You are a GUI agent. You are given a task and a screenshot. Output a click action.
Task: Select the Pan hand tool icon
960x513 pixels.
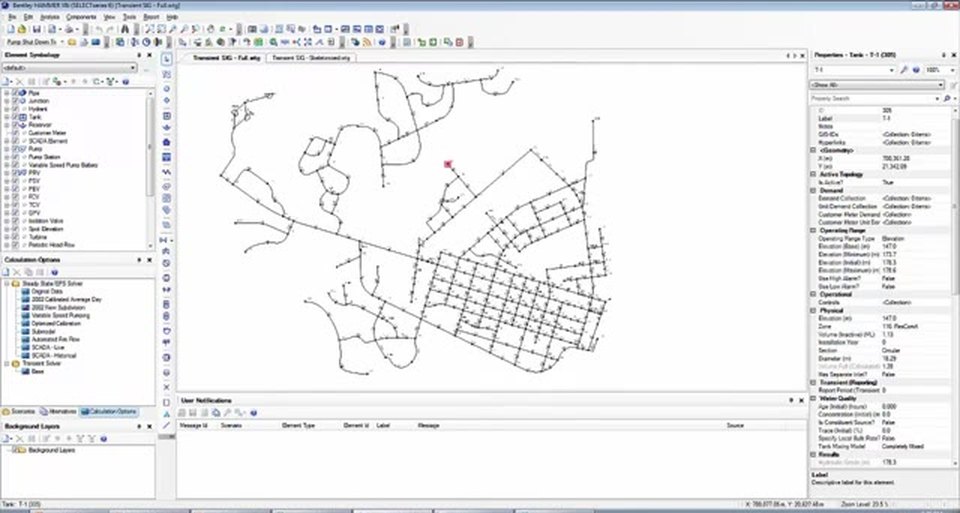pyautogui.click(x=211, y=29)
